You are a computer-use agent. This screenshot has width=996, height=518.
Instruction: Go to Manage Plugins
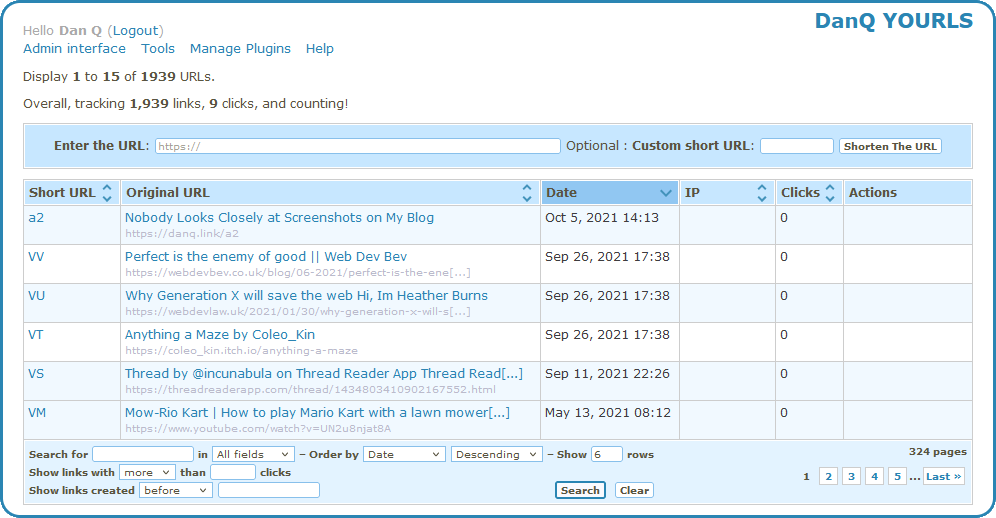click(x=240, y=49)
